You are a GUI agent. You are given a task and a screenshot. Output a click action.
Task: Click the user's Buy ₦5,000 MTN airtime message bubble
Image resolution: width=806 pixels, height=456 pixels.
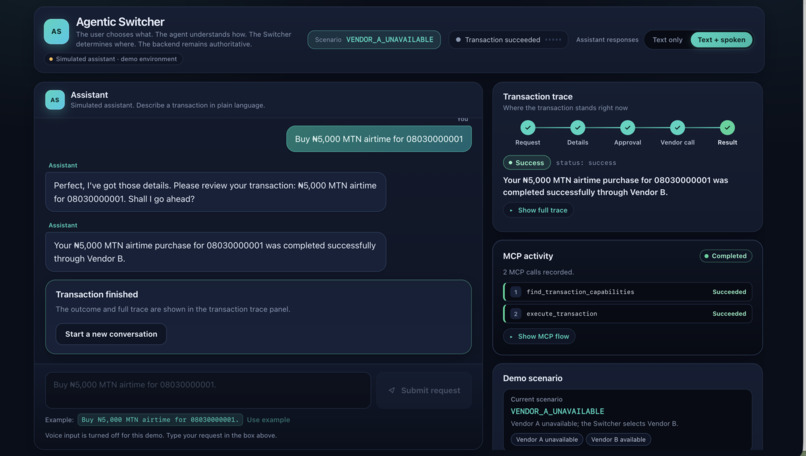(379, 139)
